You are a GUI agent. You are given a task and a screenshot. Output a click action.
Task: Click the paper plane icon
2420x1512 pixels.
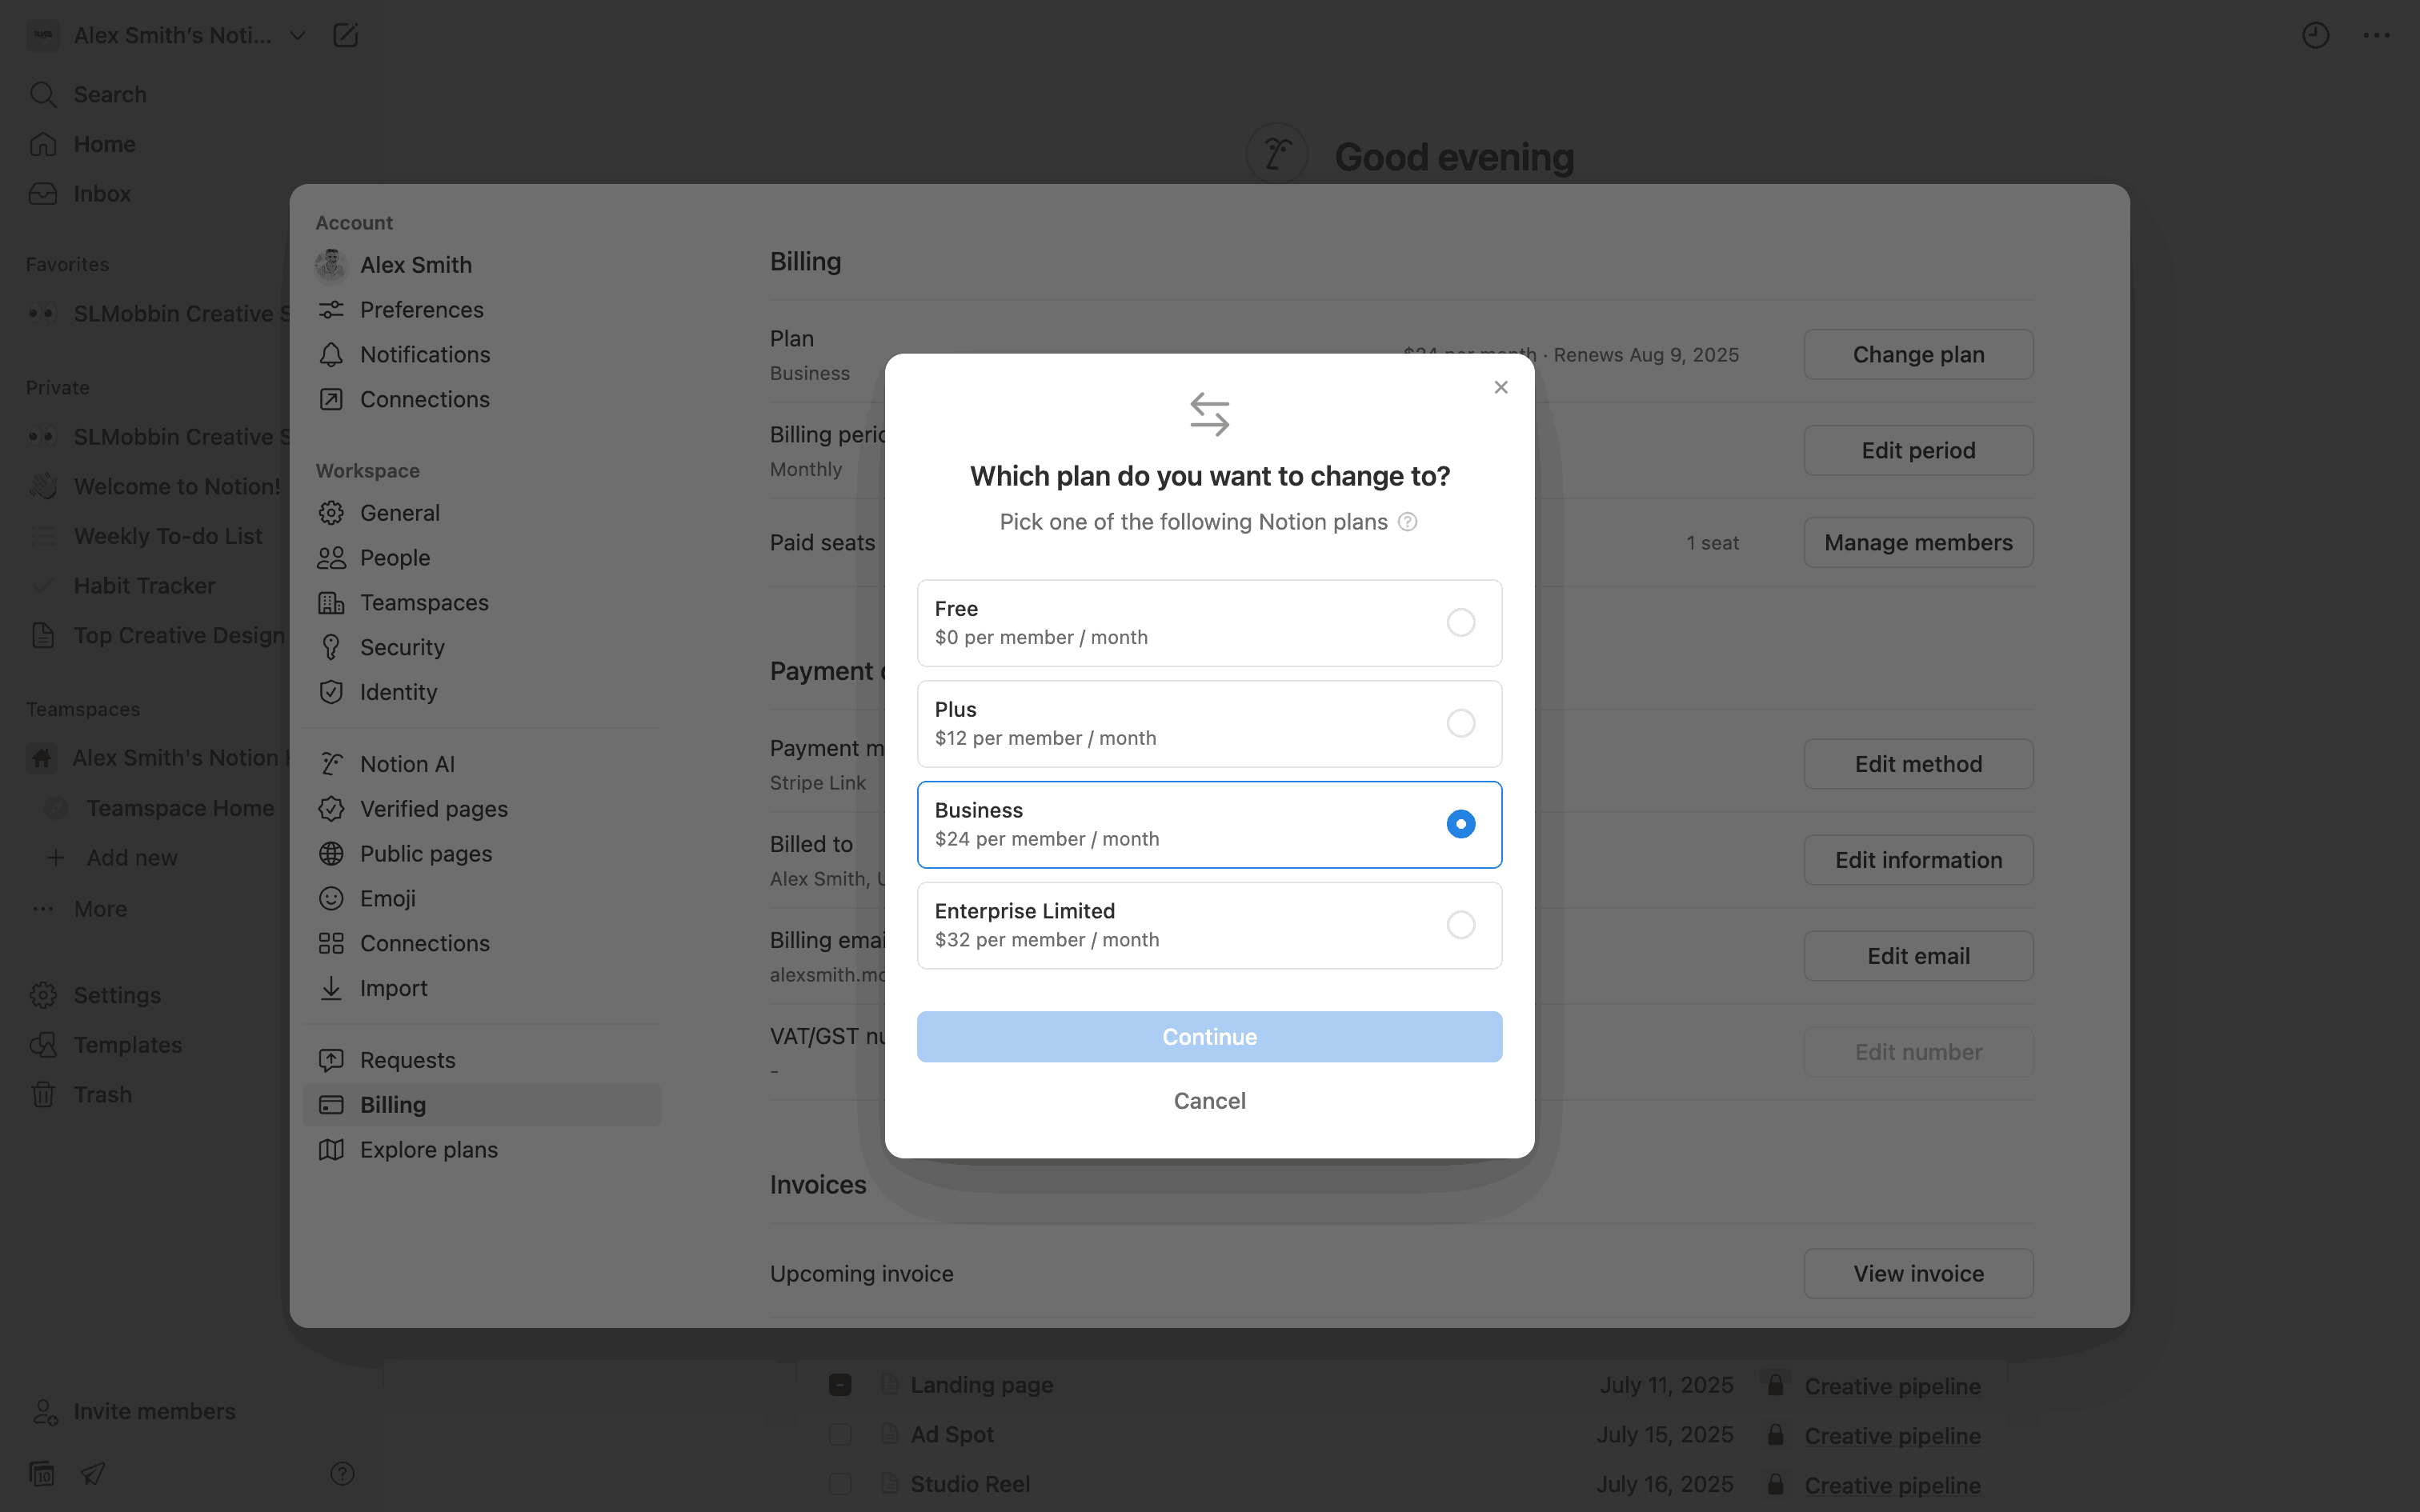pyautogui.click(x=93, y=1473)
